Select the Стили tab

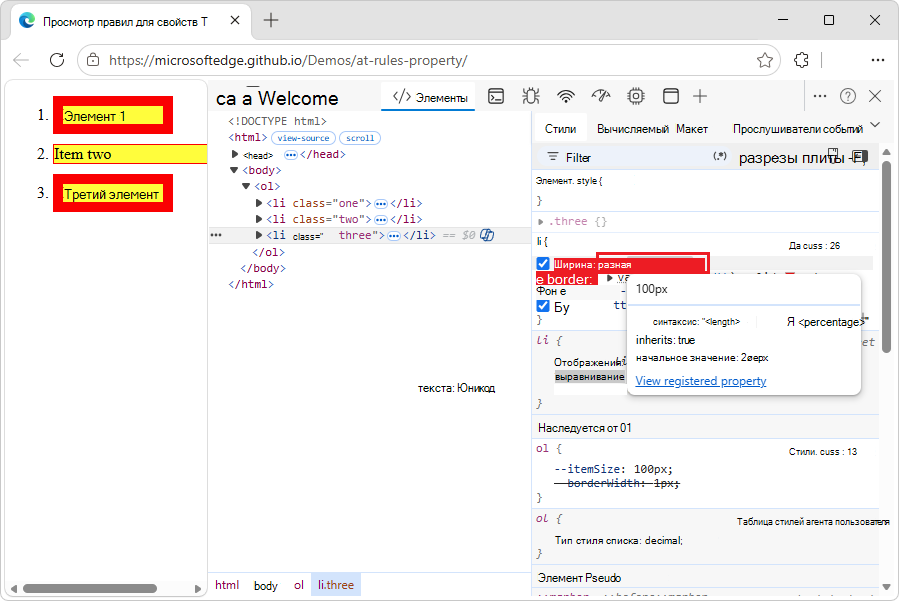click(x=560, y=129)
